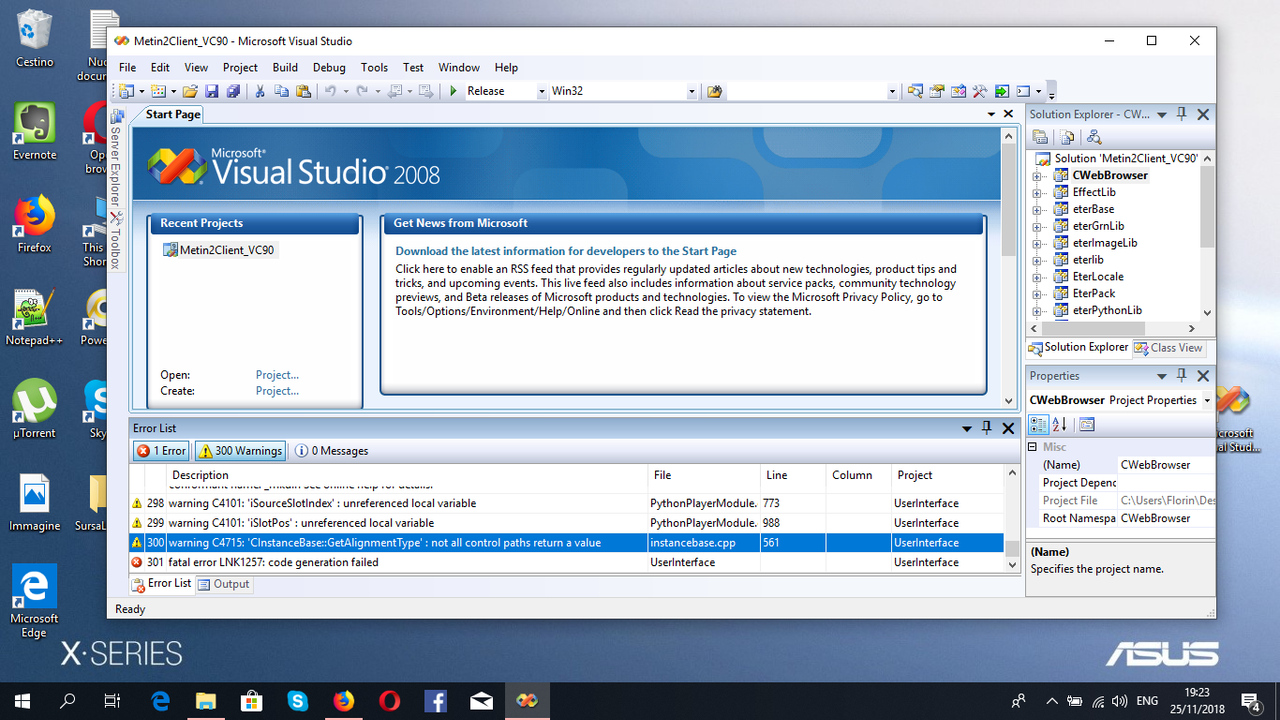Click the Save All toolbar icon
This screenshot has width=1280, height=720.
tap(233, 91)
